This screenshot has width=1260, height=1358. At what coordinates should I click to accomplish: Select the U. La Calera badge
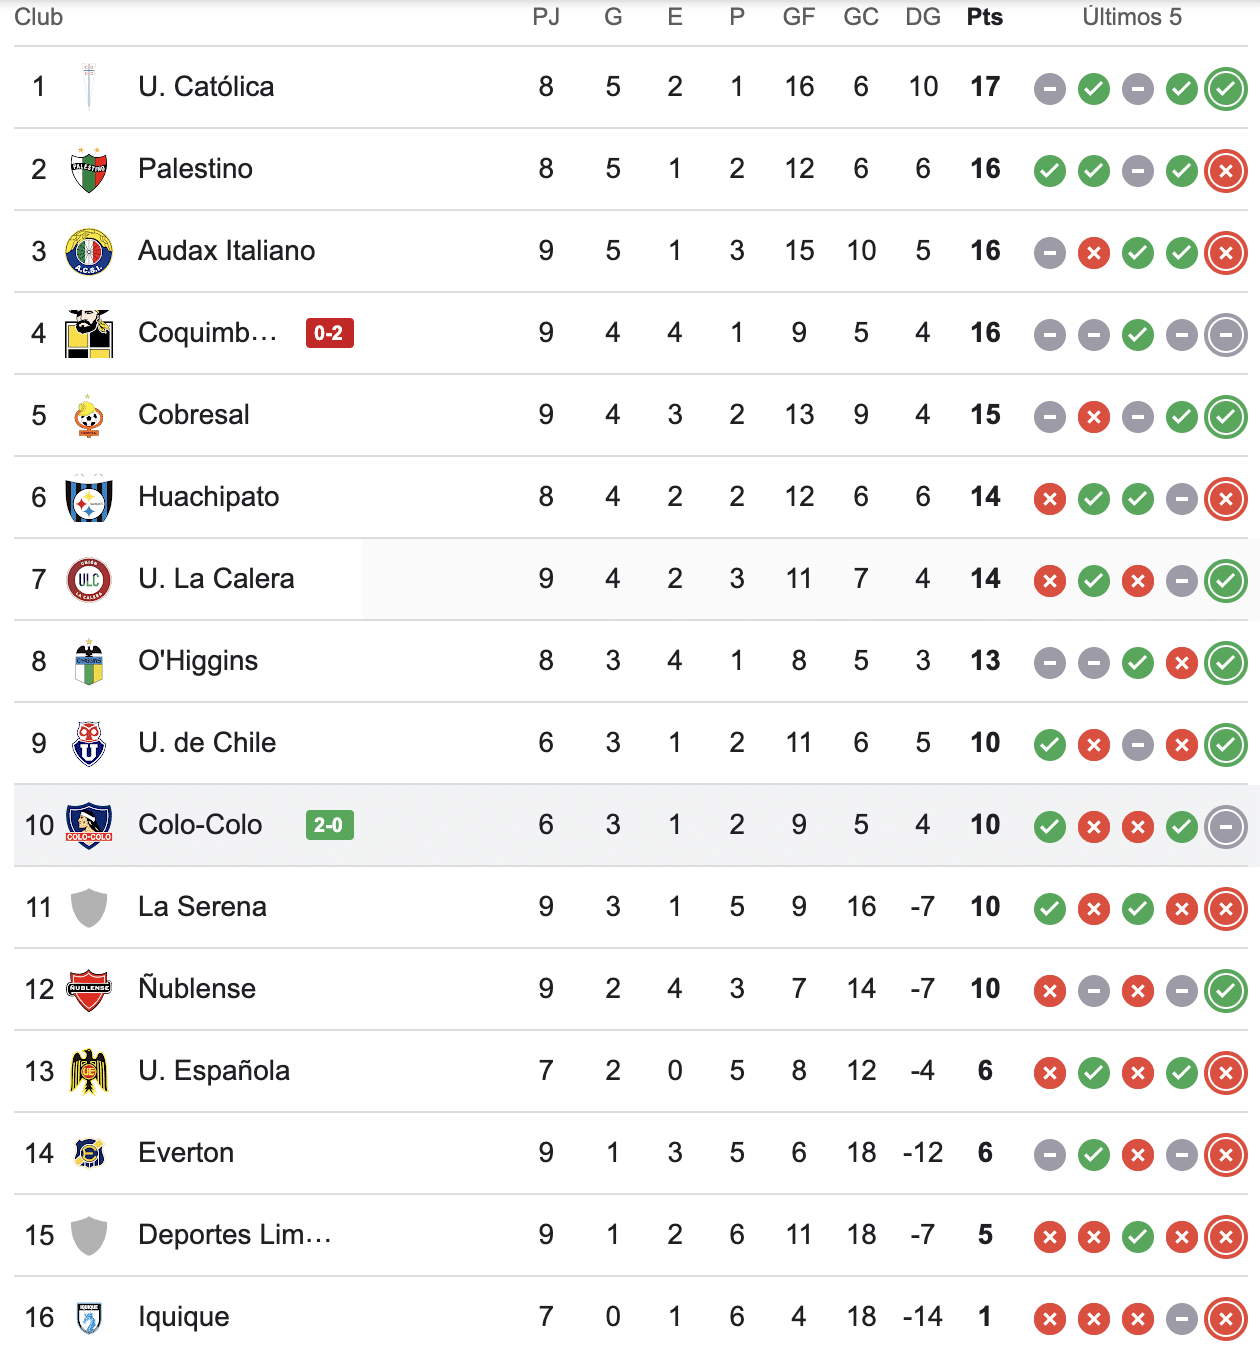[x=88, y=579]
